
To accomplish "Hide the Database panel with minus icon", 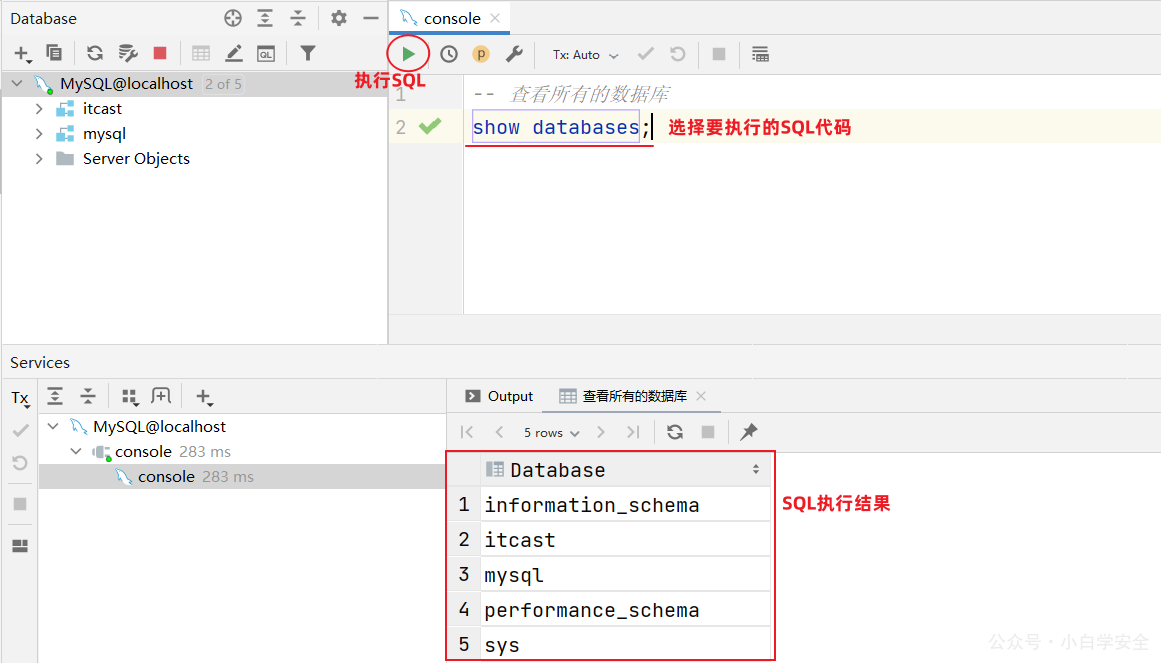I will click(x=371, y=19).
